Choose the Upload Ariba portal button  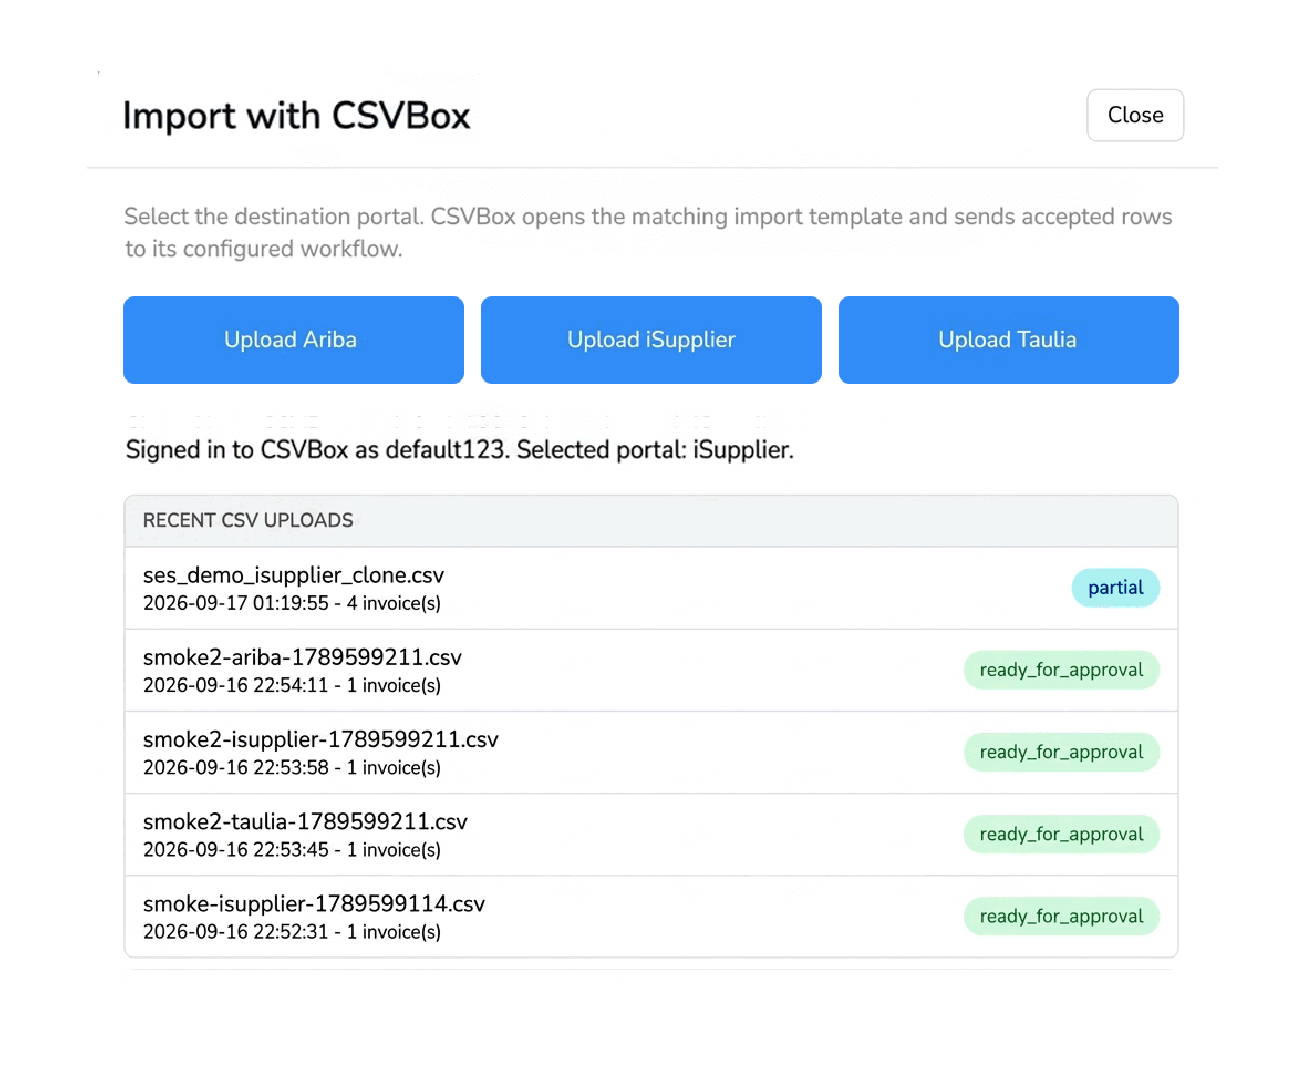click(293, 340)
